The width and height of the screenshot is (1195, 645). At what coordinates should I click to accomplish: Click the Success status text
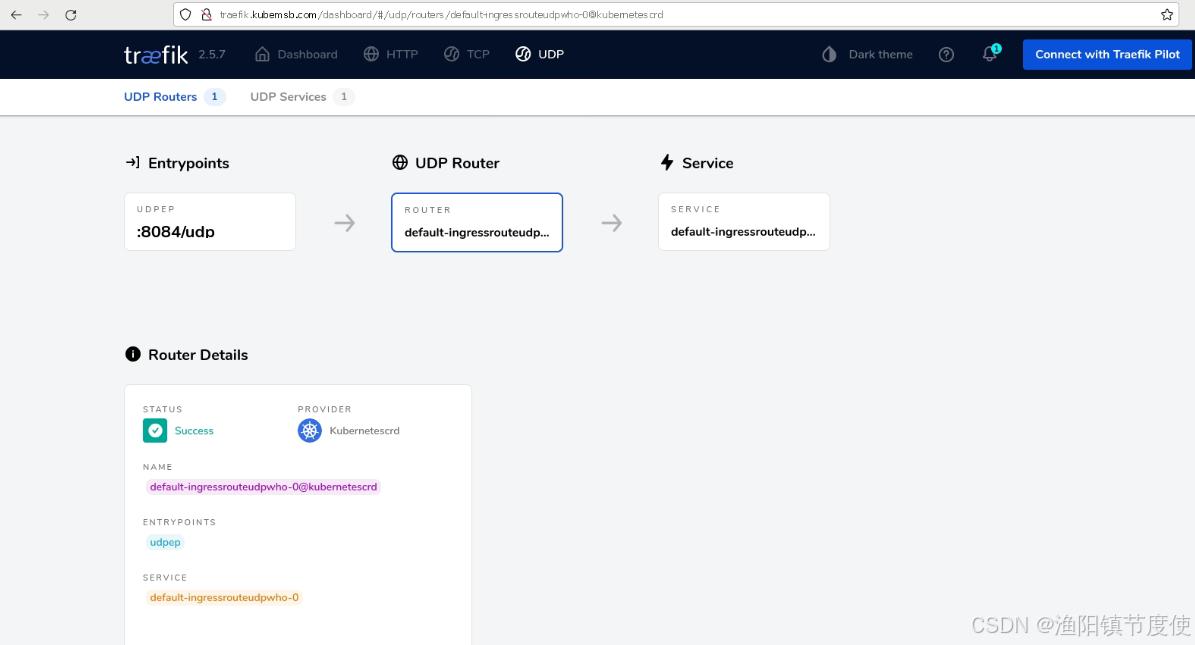click(x=194, y=431)
